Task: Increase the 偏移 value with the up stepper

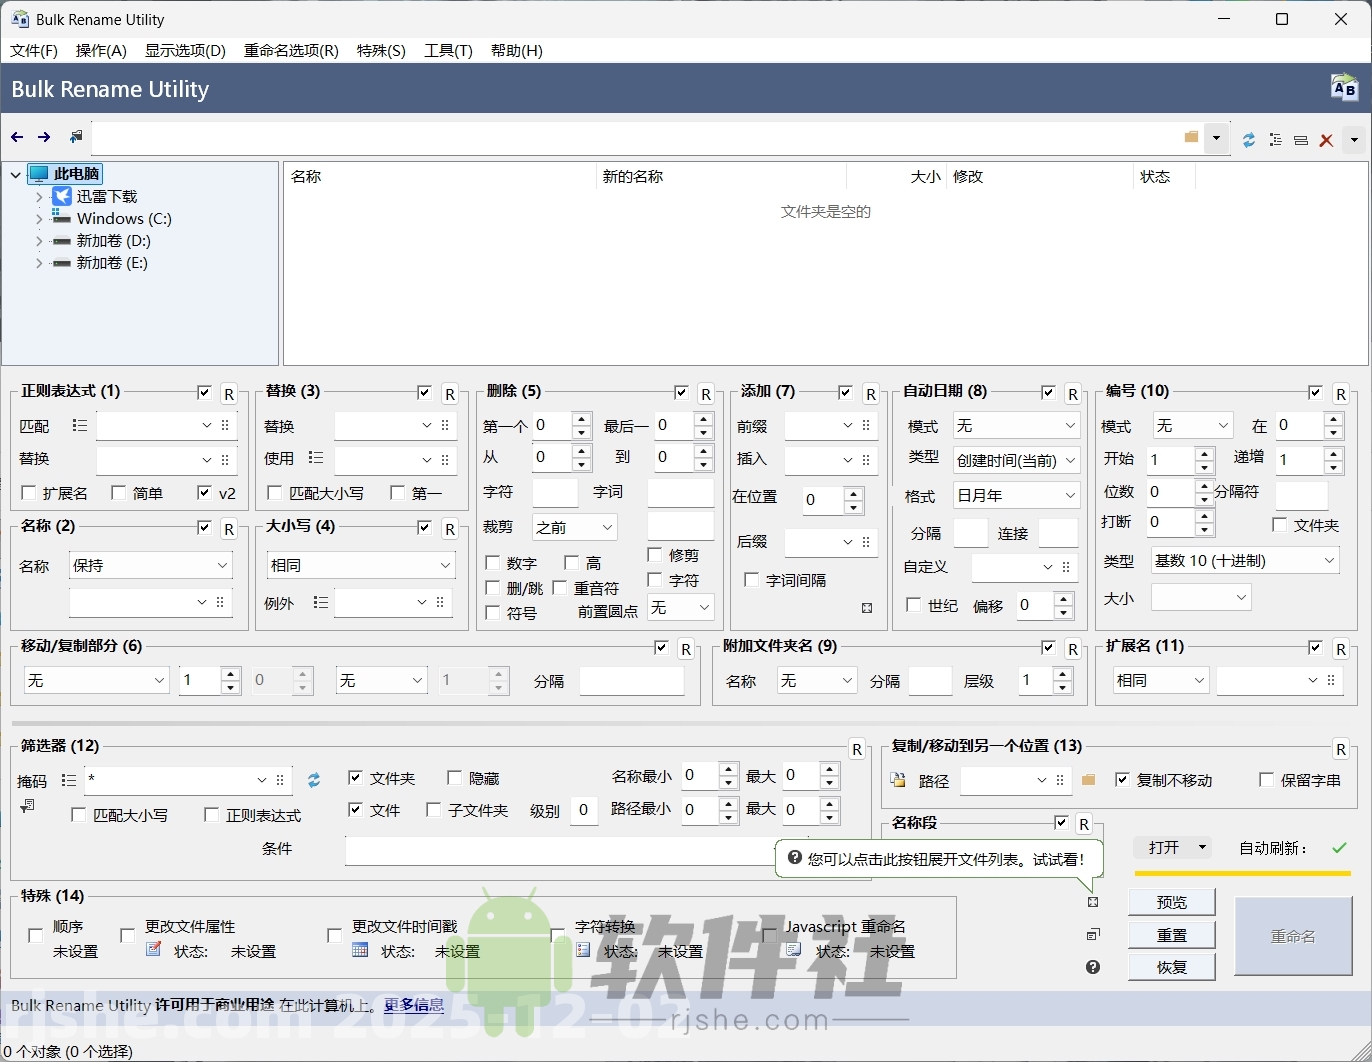Action: click(x=1063, y=600)
